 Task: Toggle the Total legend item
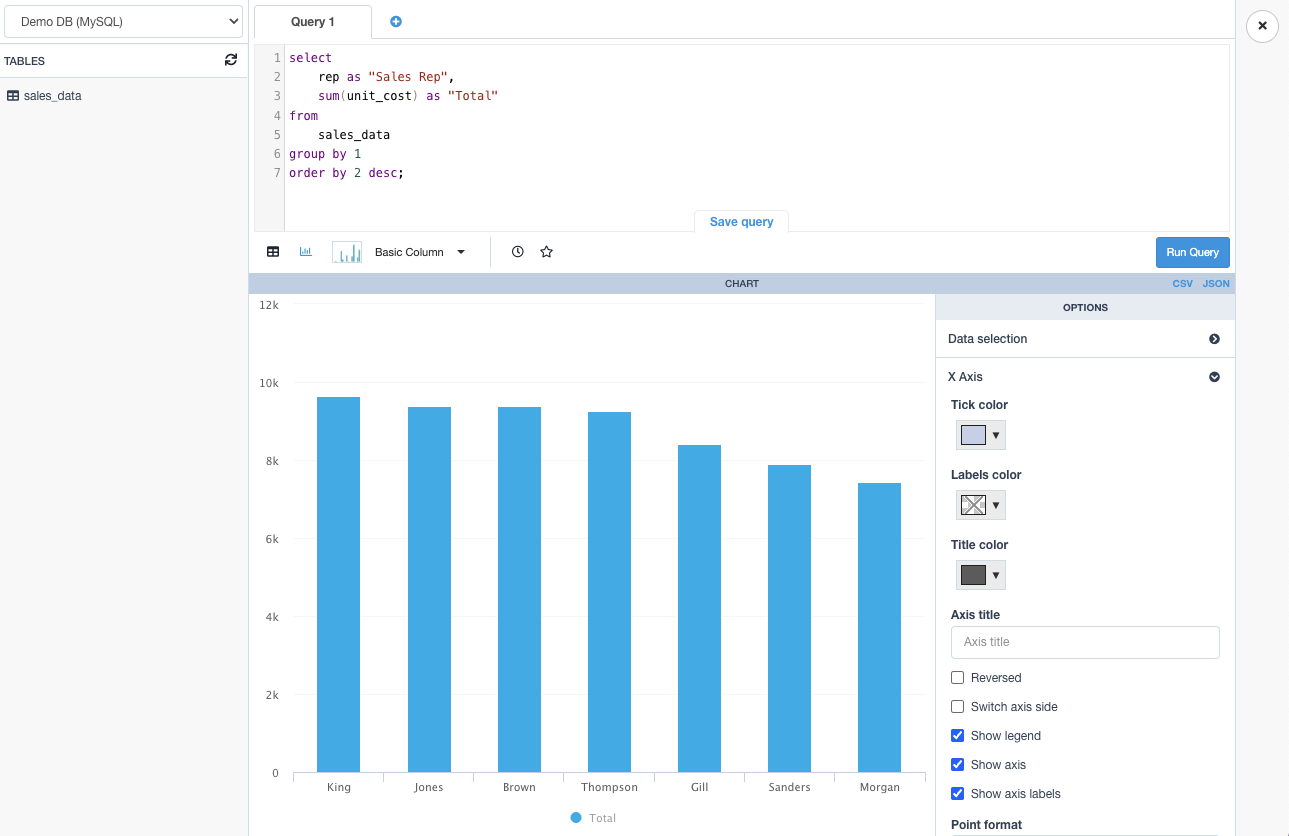click(593, 818)
